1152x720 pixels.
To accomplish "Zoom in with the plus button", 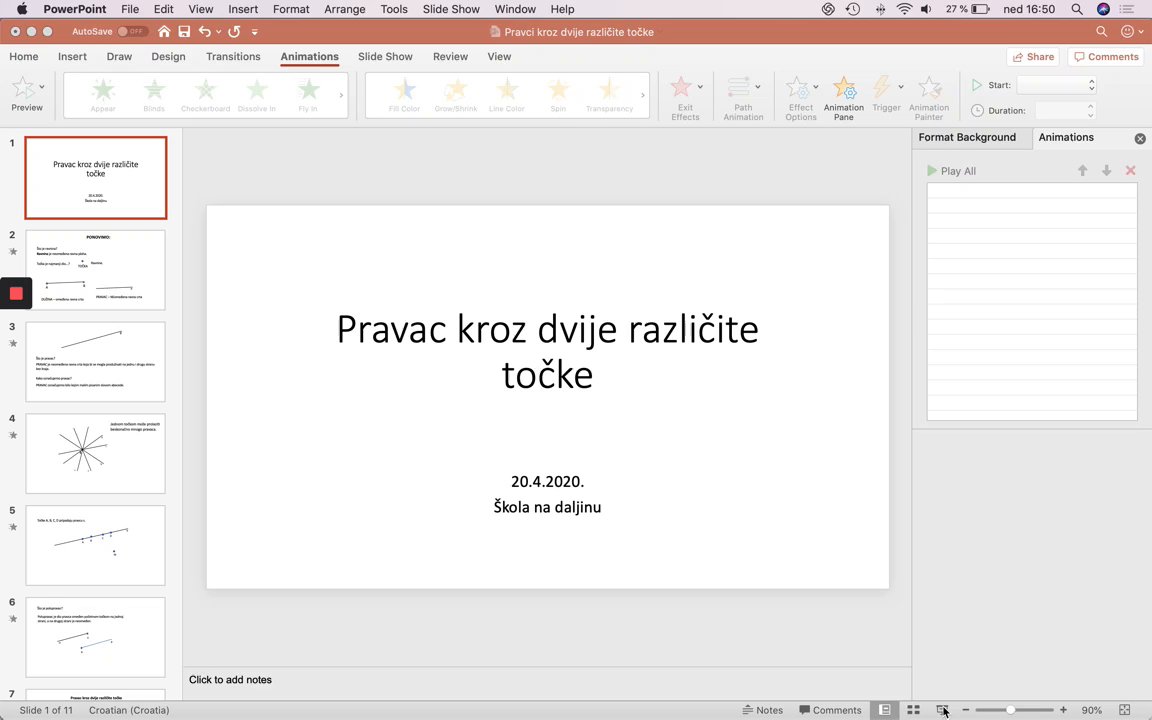I will [x=1063, y=710].
